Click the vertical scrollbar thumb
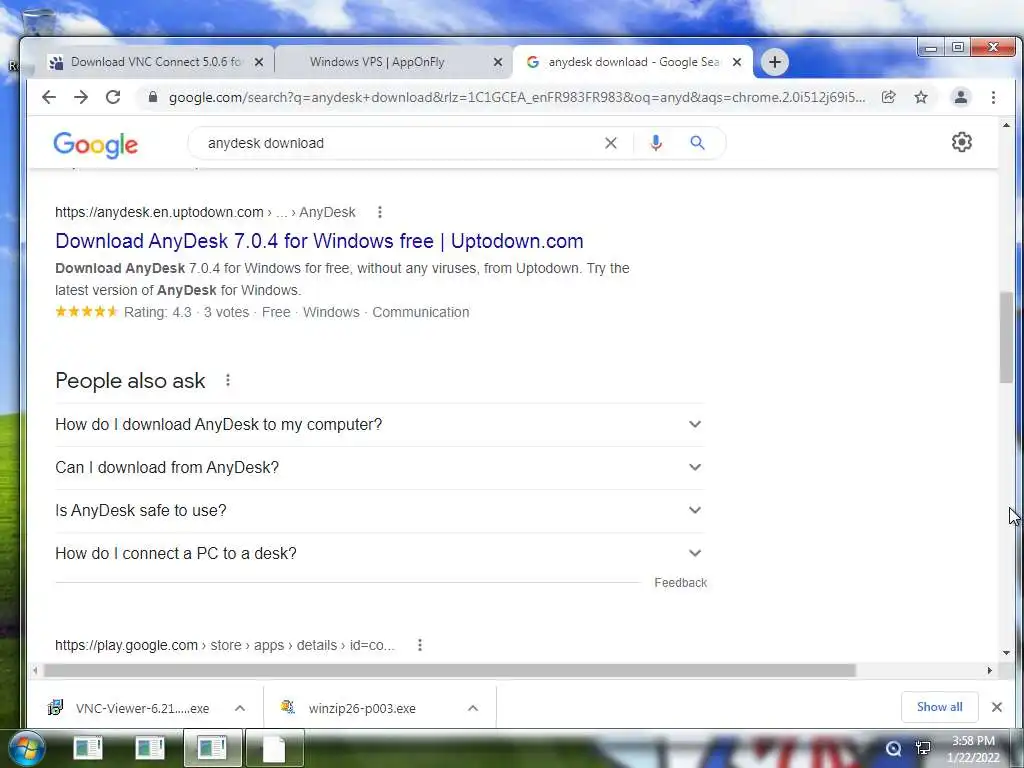Screen dimensions: 1024x768 pos(1006,338)
